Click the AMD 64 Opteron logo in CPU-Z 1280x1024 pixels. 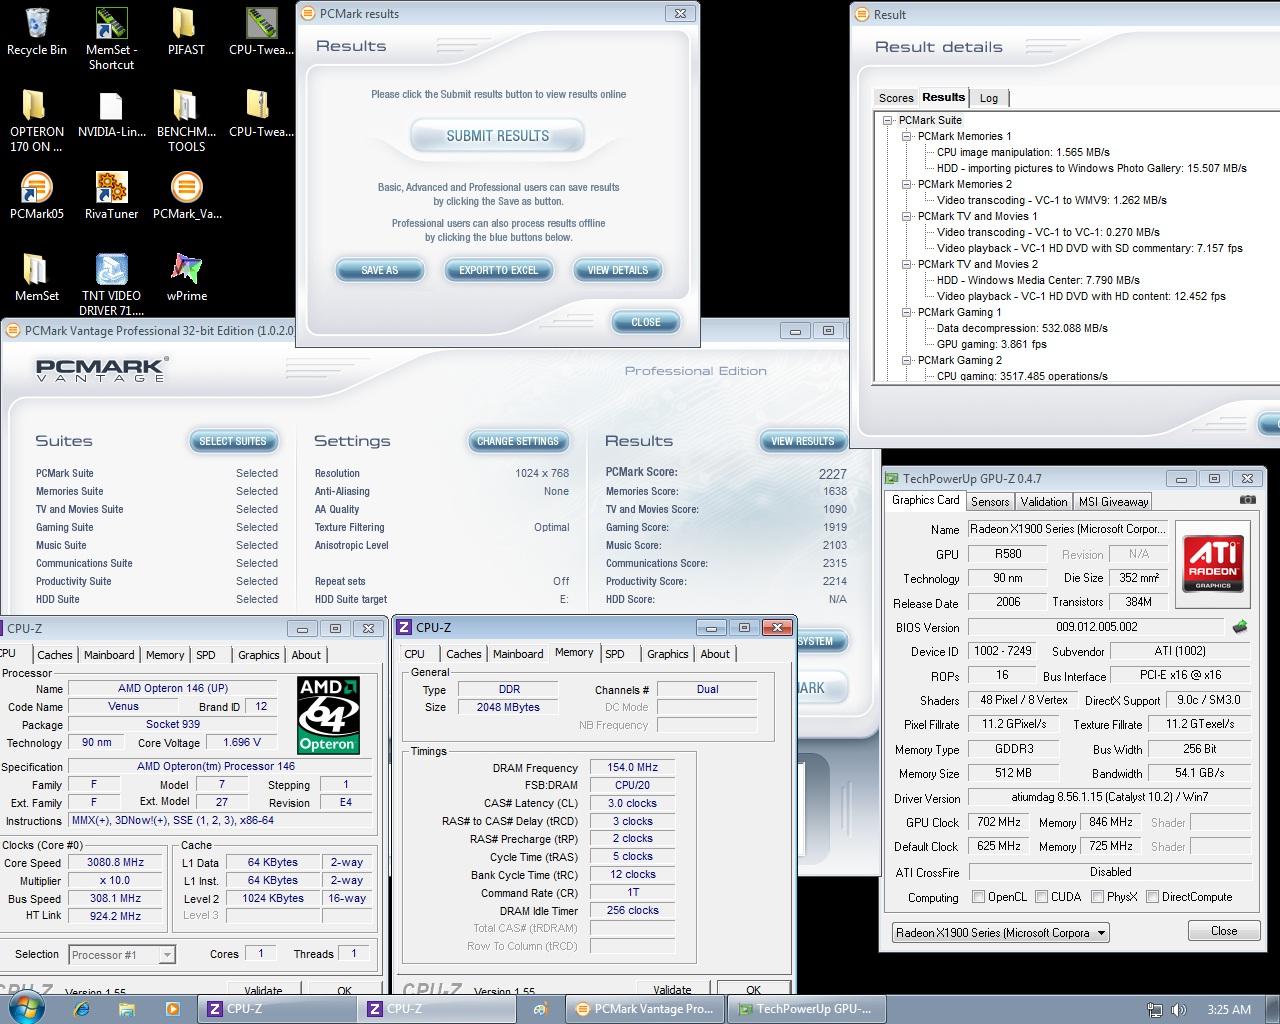(x=328, y=715)
